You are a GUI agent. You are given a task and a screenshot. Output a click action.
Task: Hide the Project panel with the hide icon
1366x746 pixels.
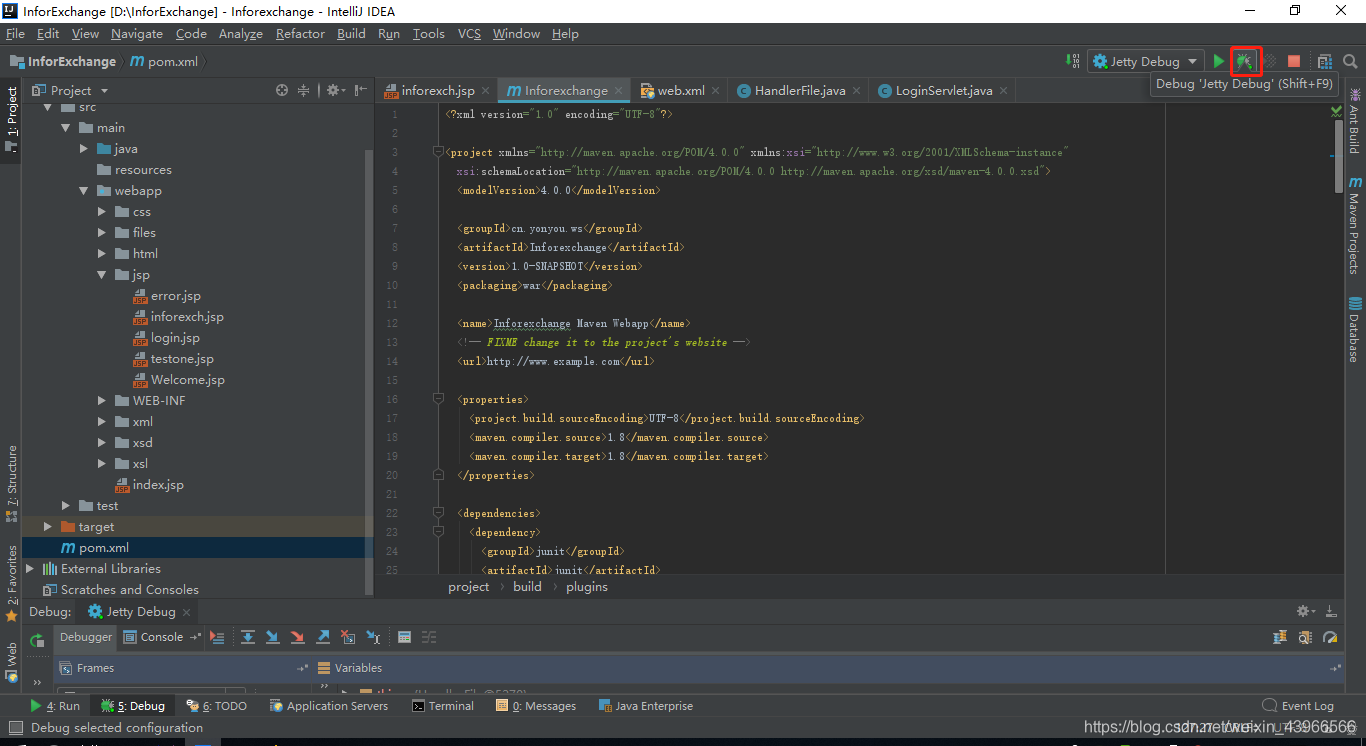click(361, 90)
